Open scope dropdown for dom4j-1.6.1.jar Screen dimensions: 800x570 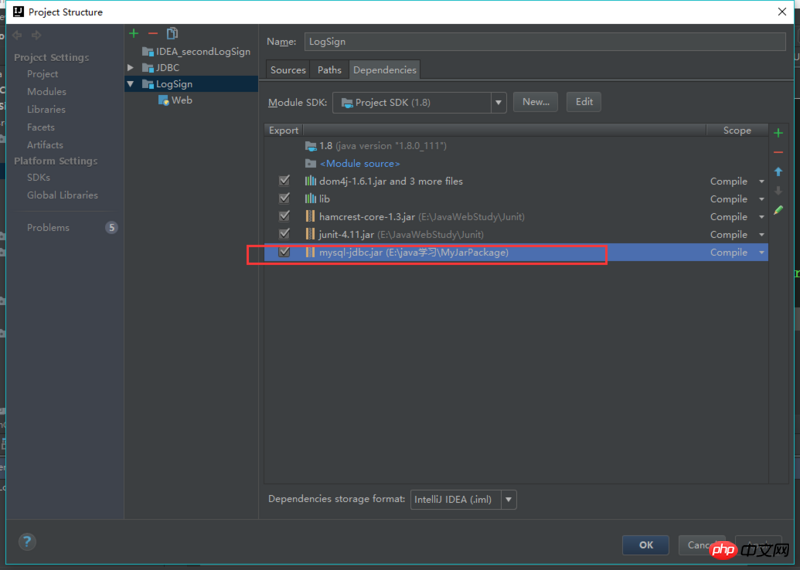[761, 182]
